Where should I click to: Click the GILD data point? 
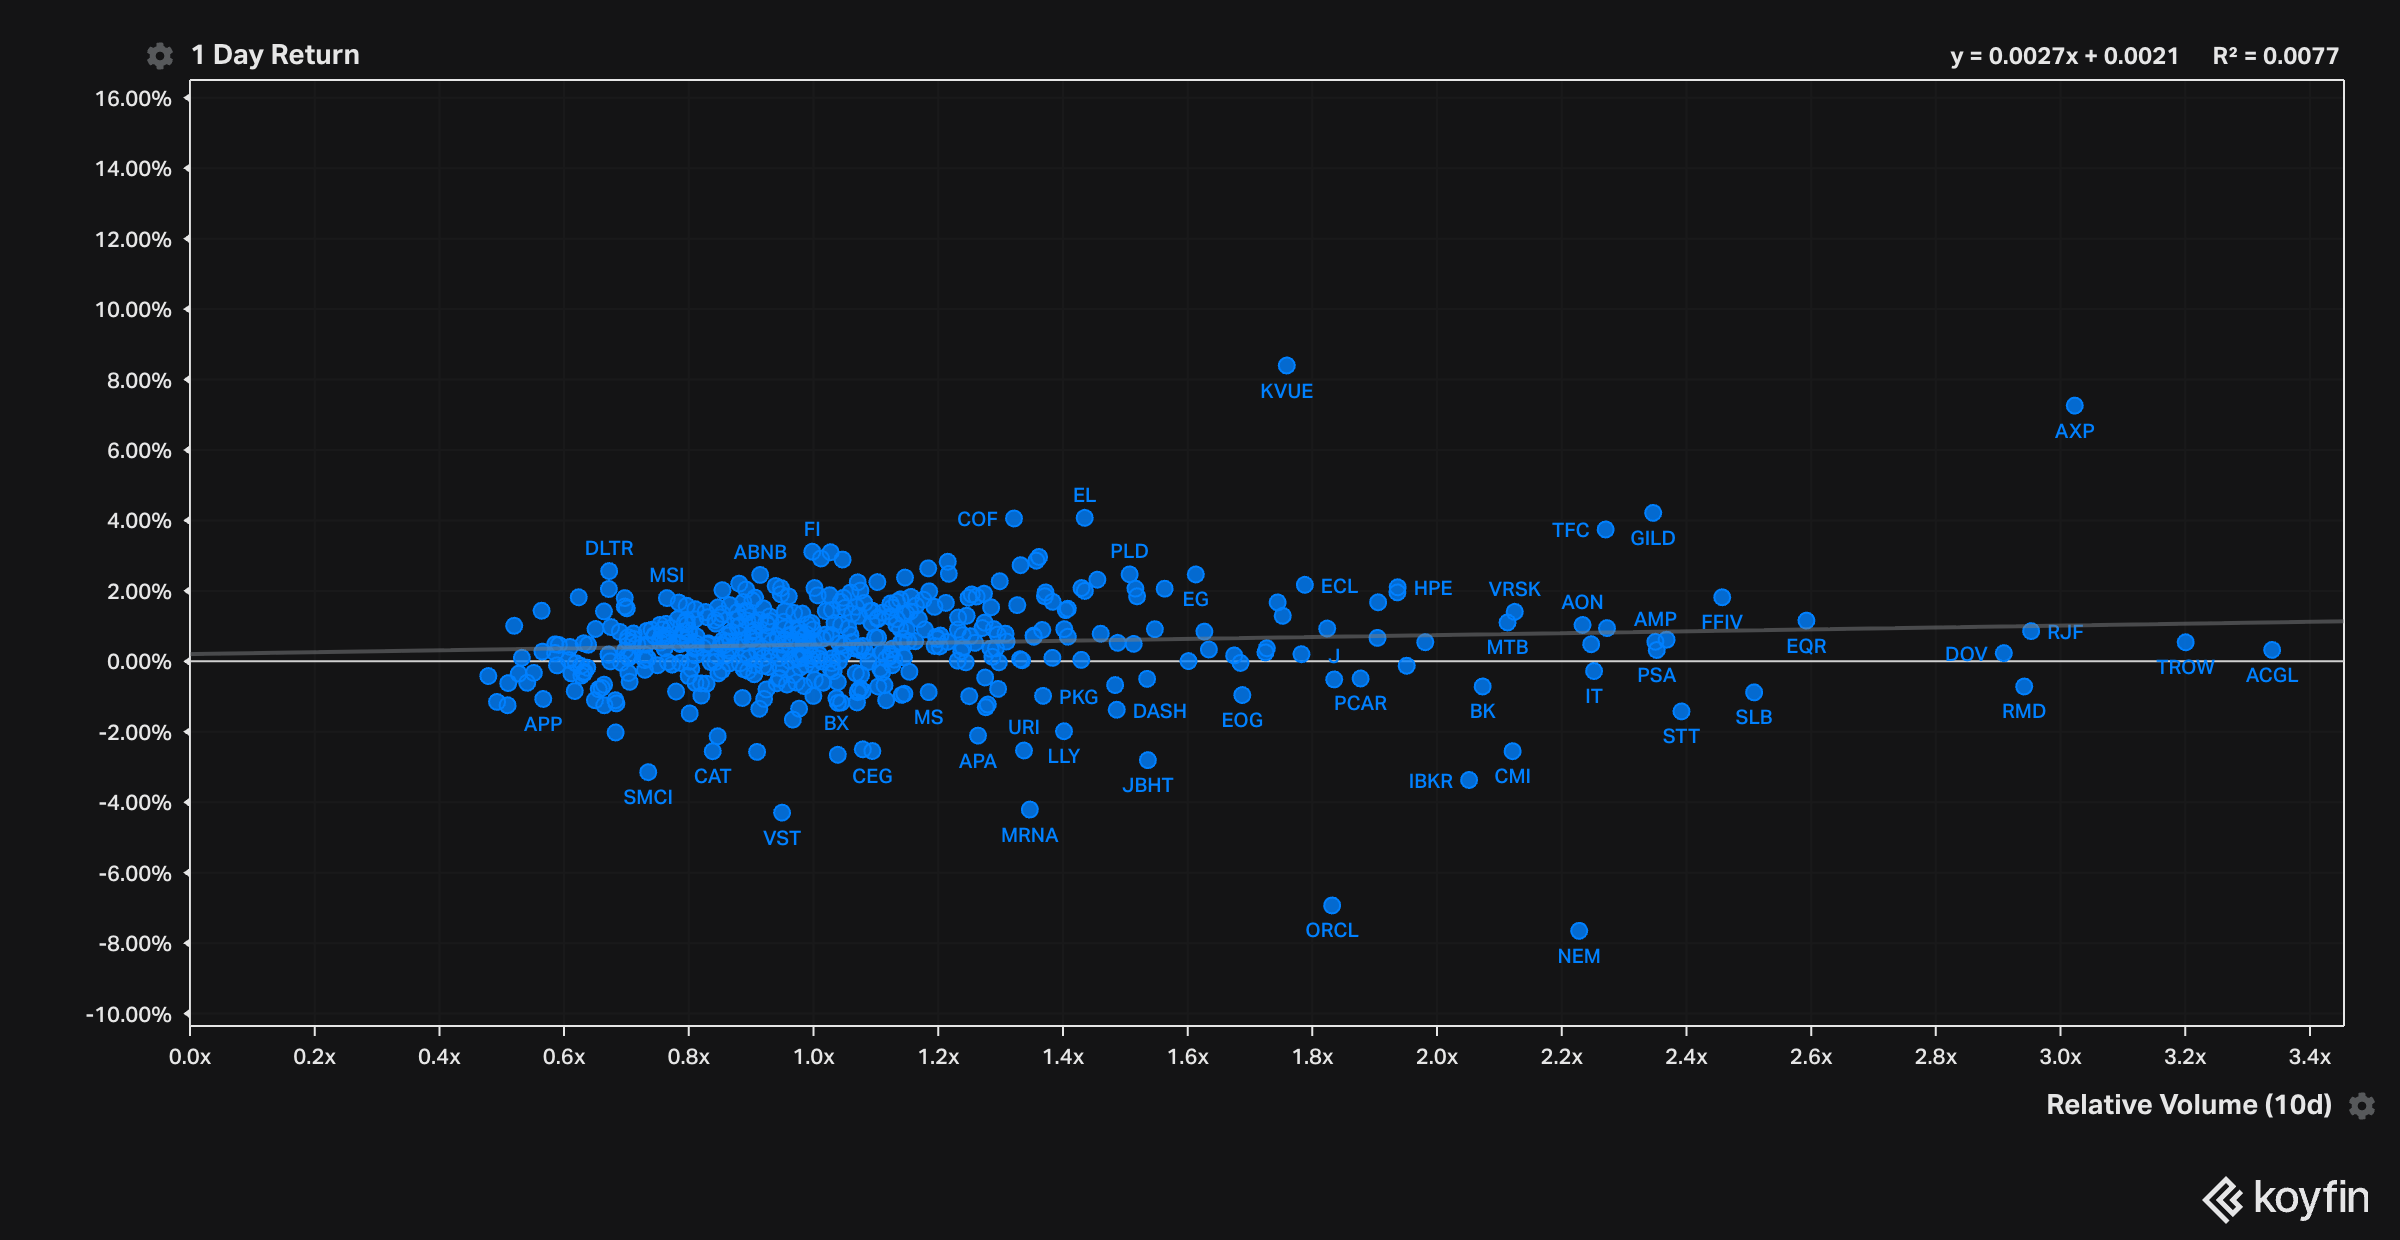pyautogui.click(x=1653, y=513)
